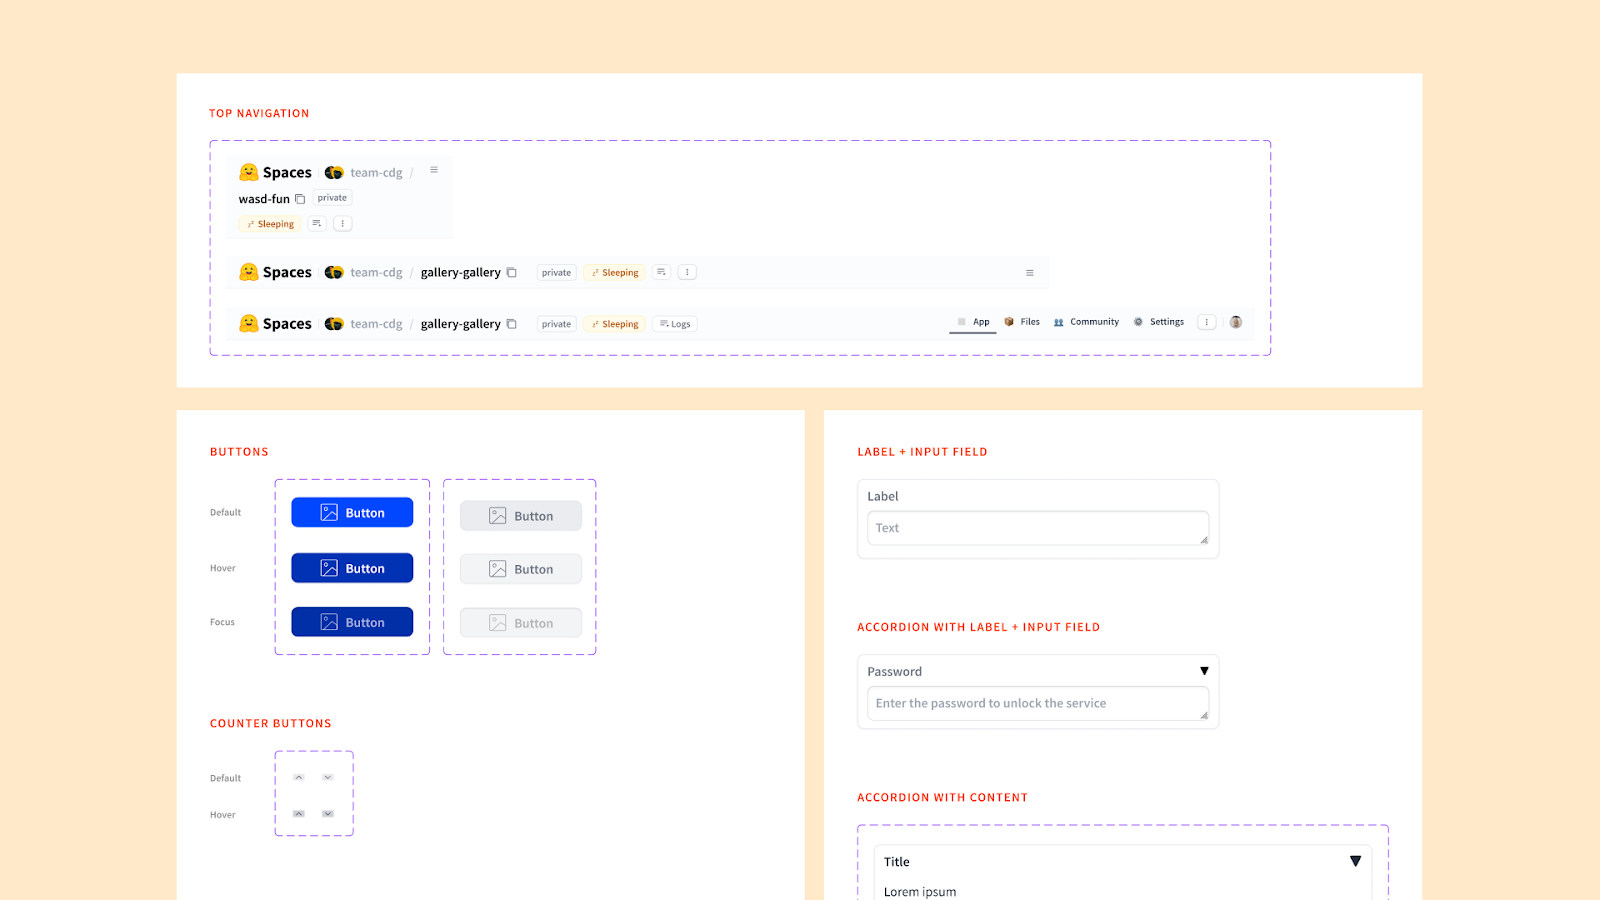Collapse the Title accordion
The image size is (1600, 900).
[1356, 861]
